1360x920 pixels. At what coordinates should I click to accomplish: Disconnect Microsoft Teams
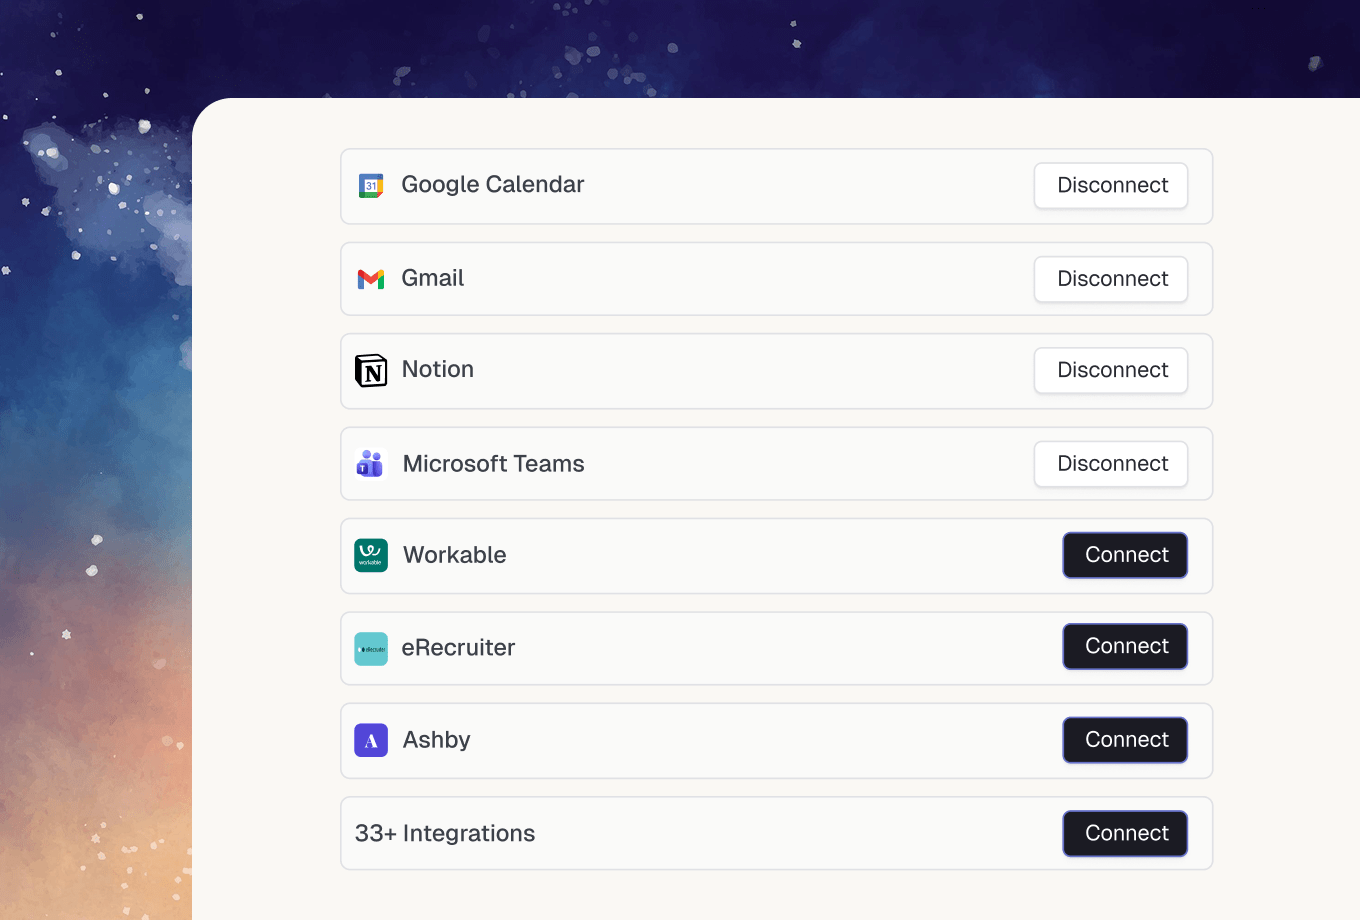1111,464
